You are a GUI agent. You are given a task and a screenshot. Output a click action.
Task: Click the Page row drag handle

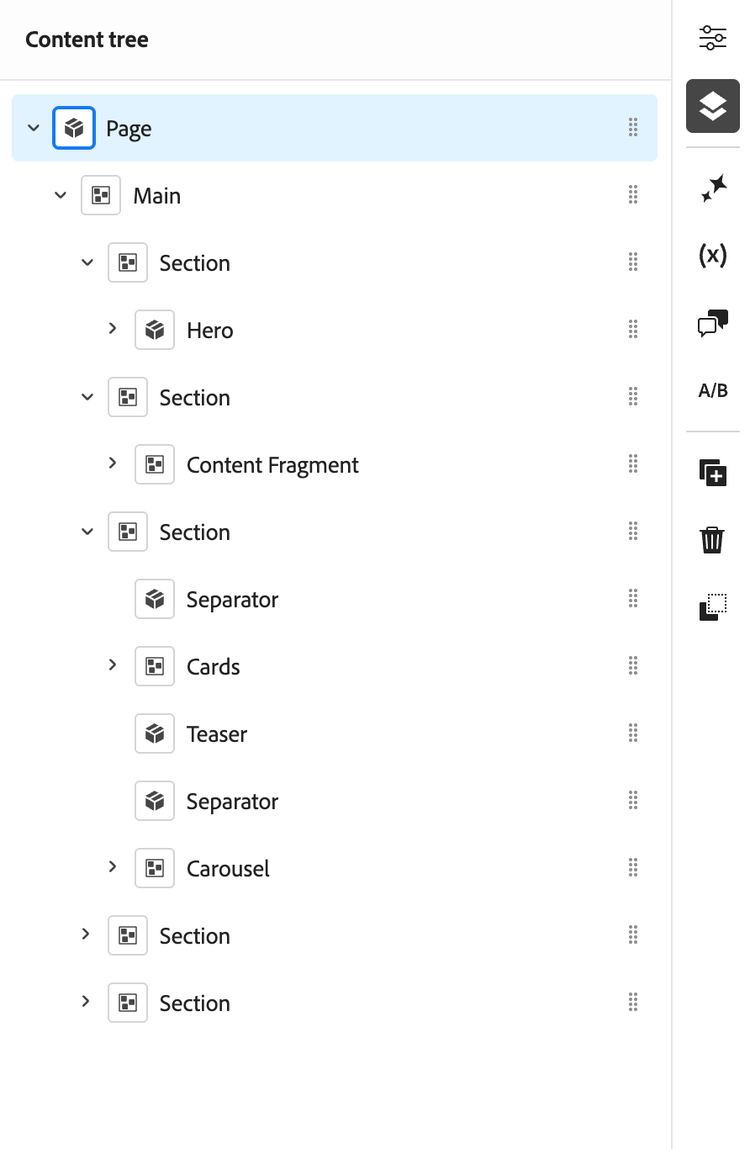pos(633,127)
